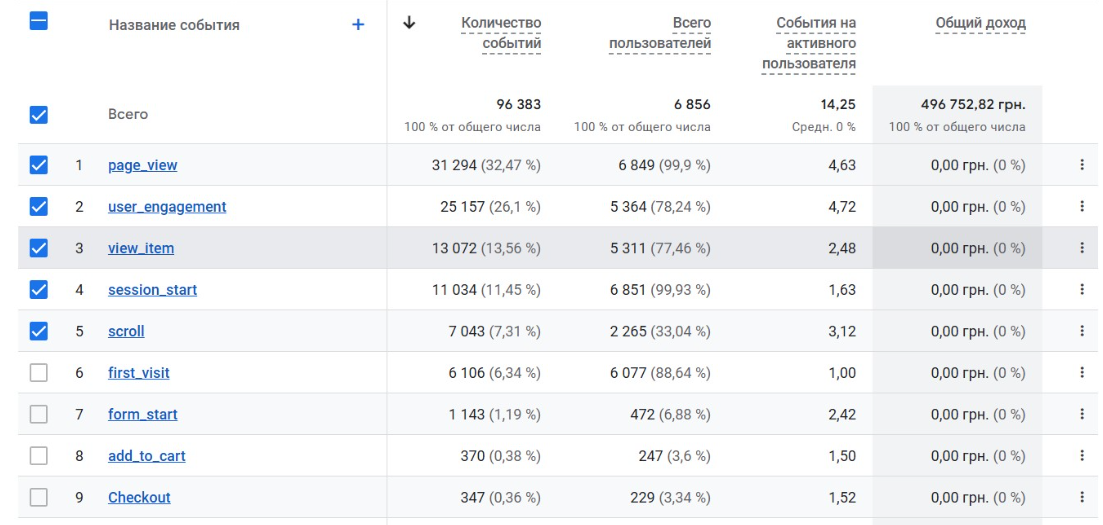Open three-dot menu for user_engagement row
1103x525 pixels.
pyautogui.click(x=1082, y=207)
